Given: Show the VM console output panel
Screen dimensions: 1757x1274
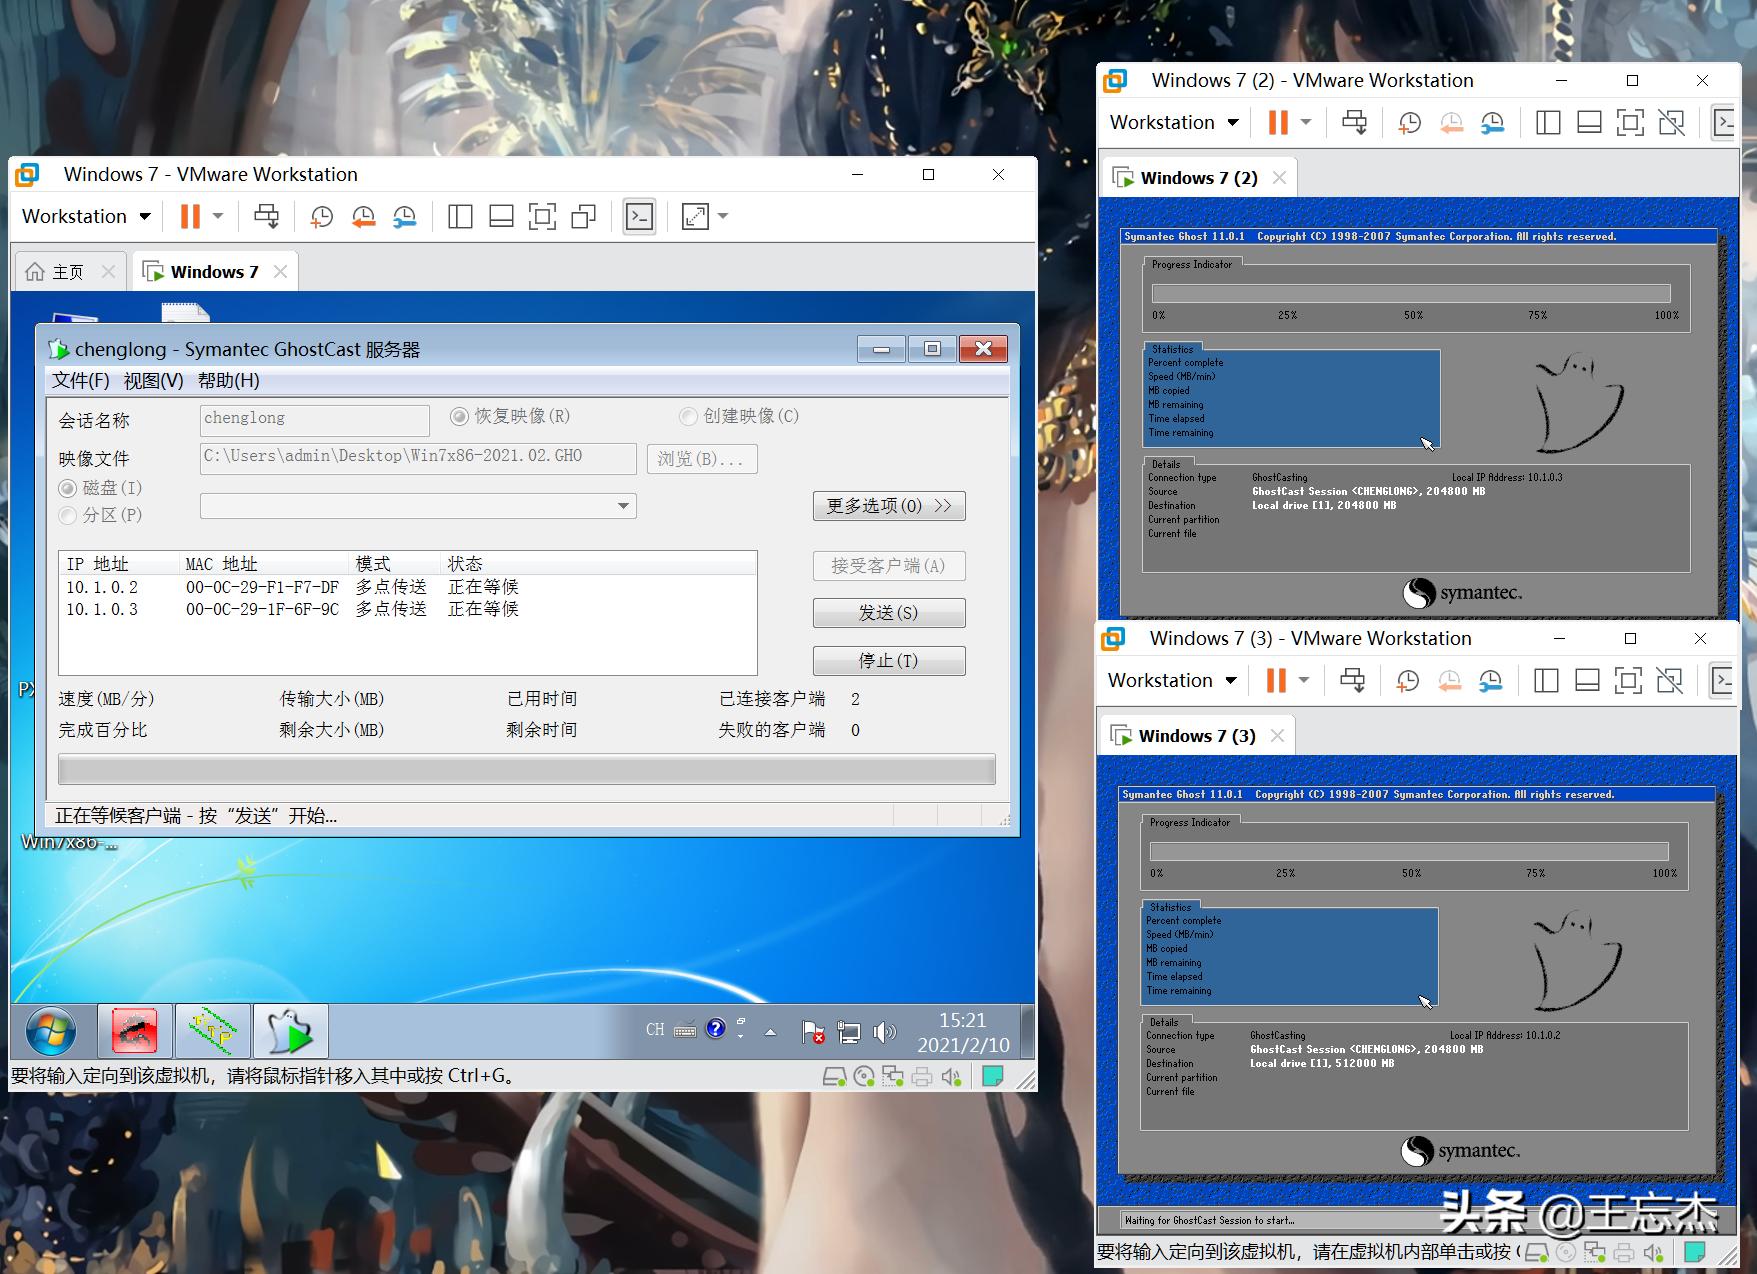Looking at the screenshot, I should tap(639, 216).
